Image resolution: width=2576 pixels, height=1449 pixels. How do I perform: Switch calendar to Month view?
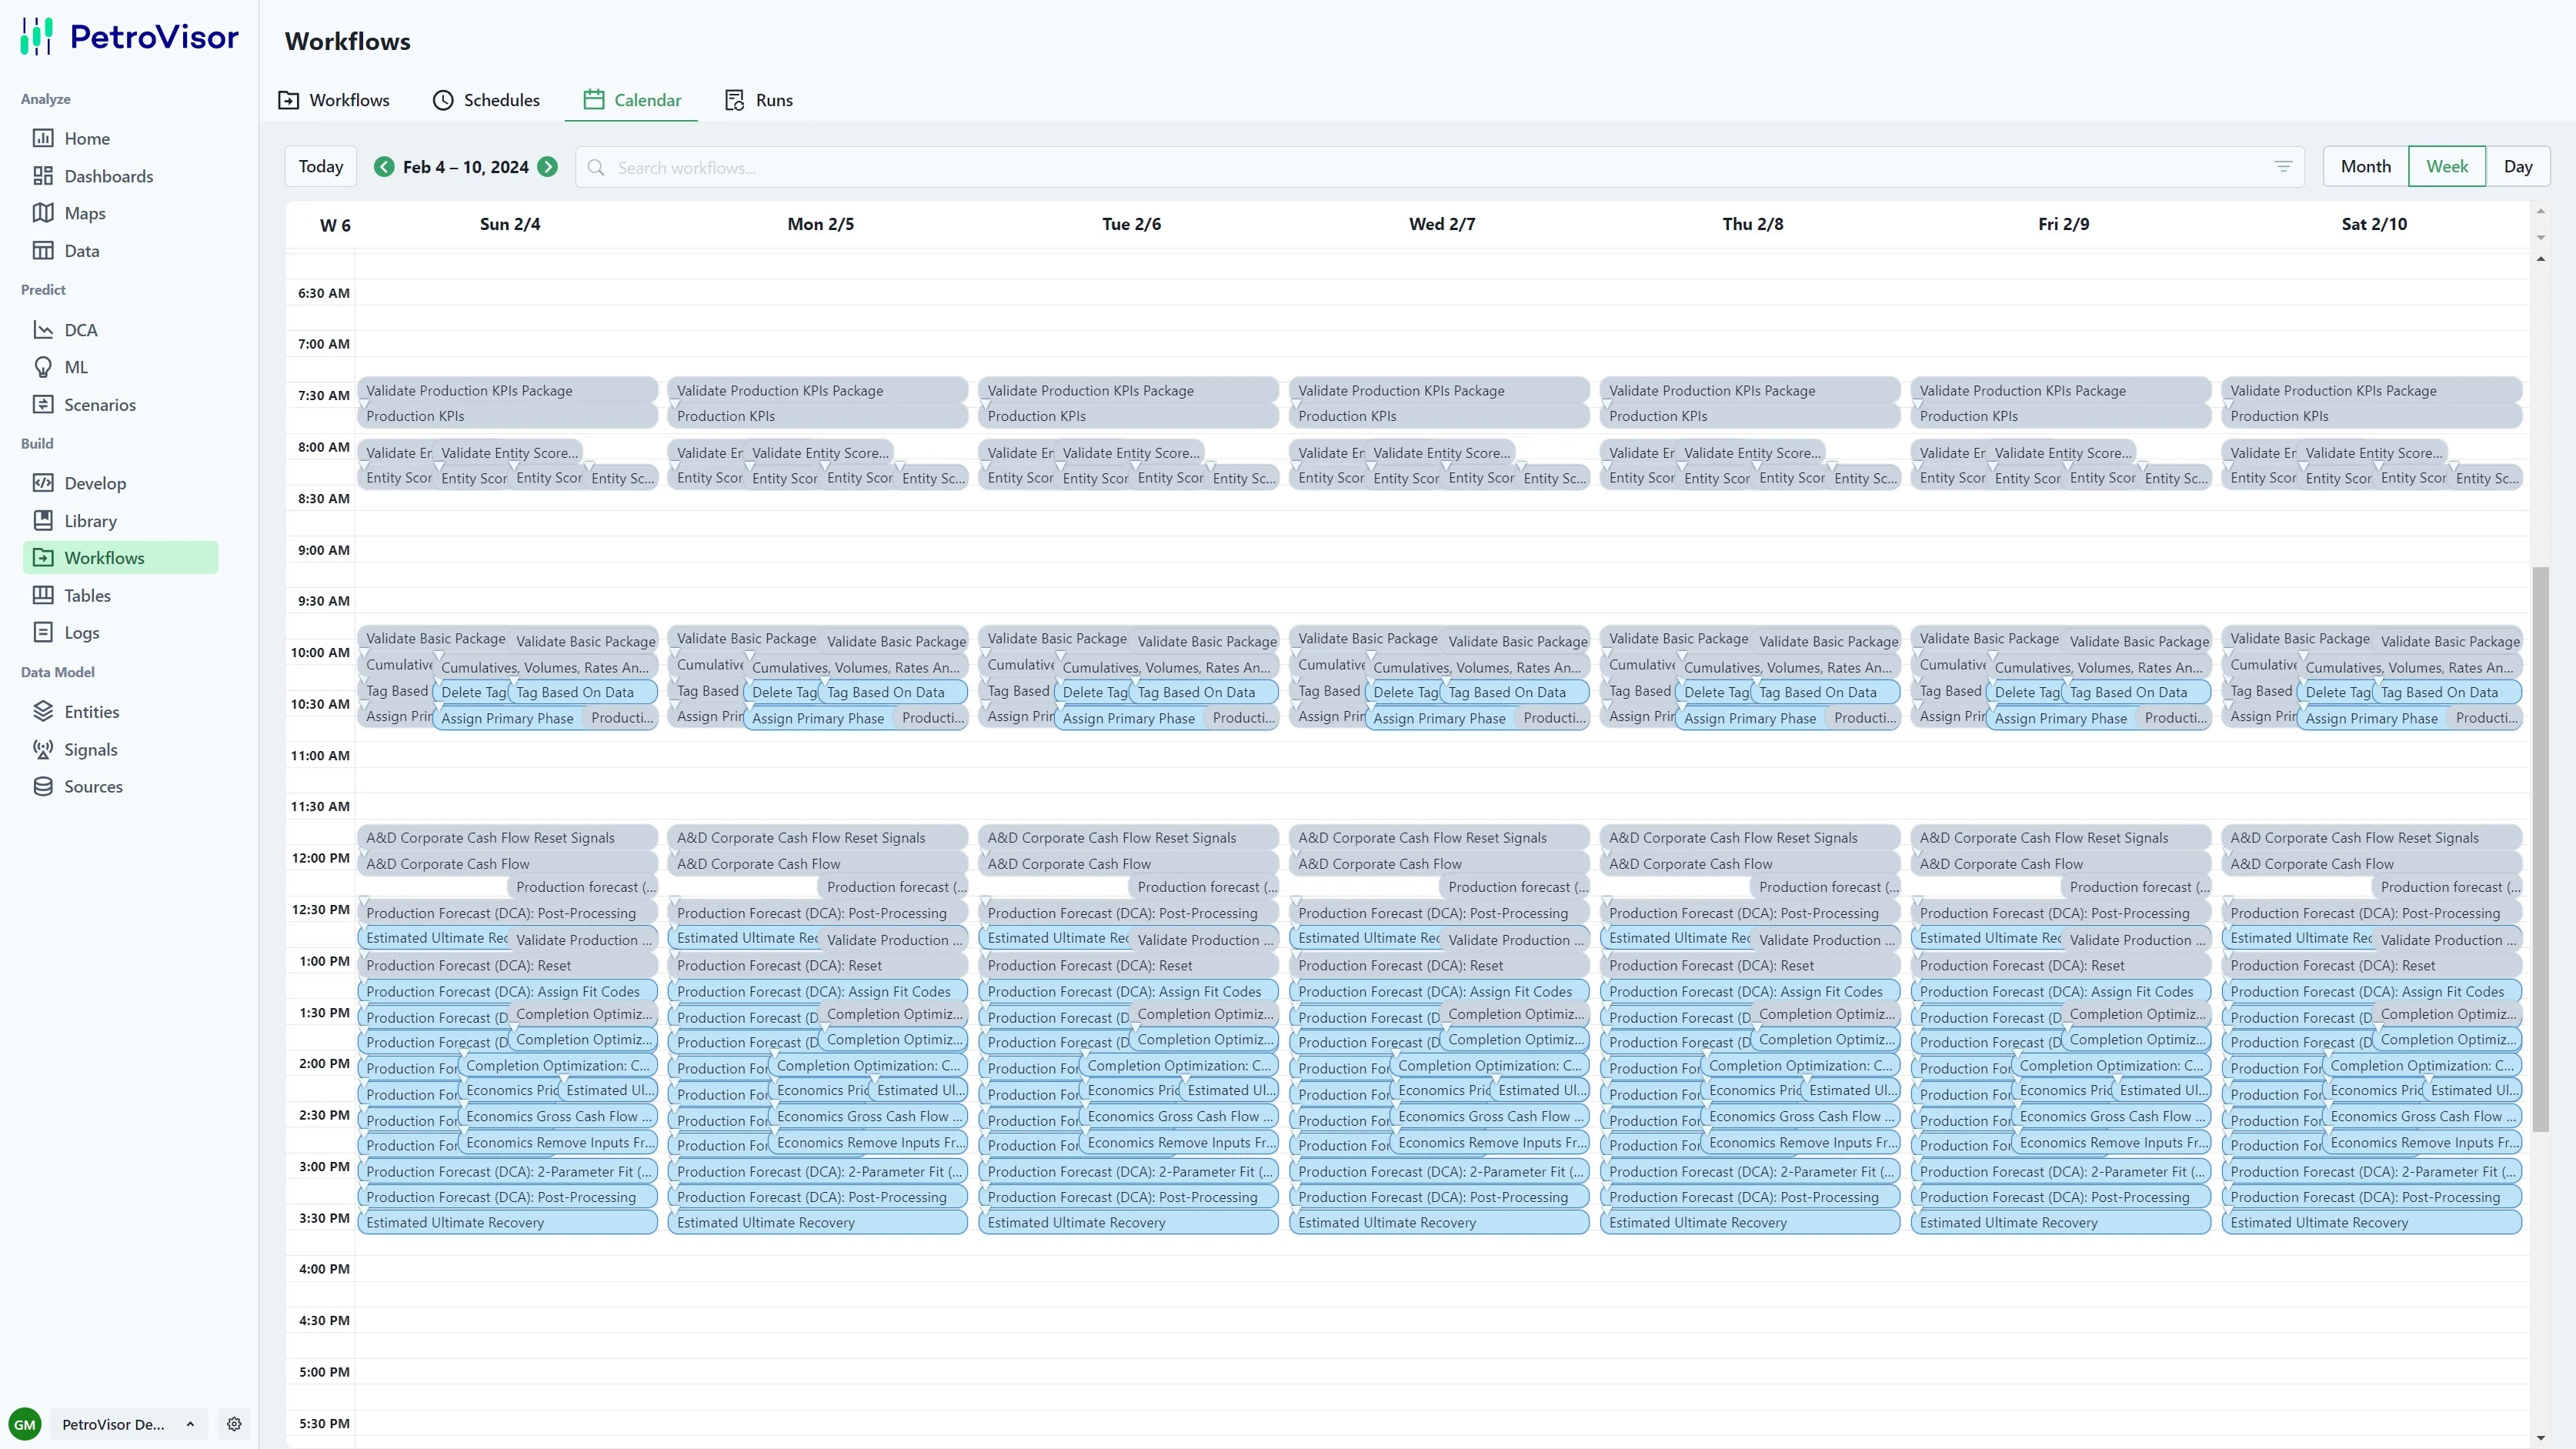(2365, 166)
